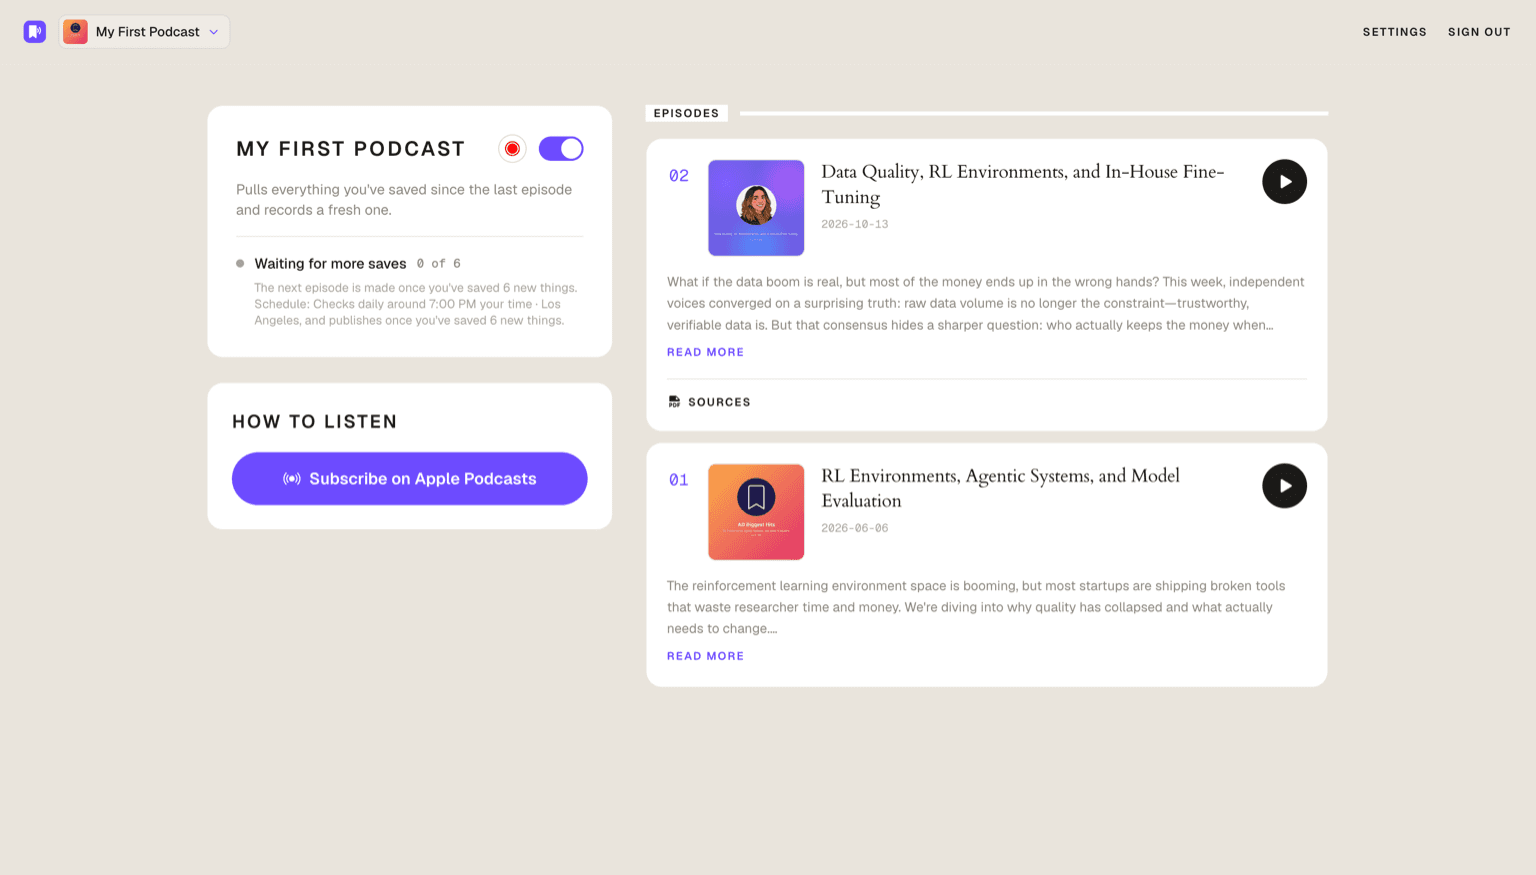
Task: Click episode number 02
Action: pyautogui.click(x=679, y=176)
